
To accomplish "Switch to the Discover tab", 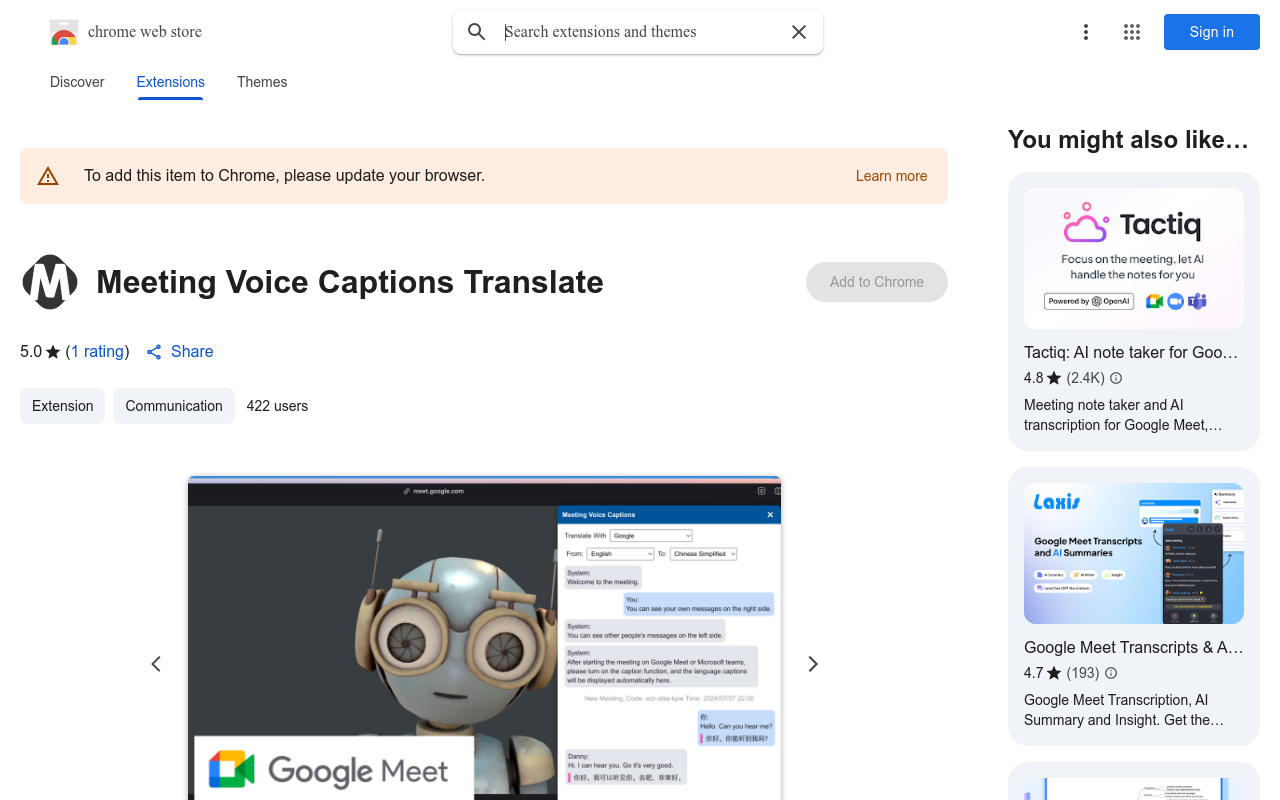I will 77,82.
